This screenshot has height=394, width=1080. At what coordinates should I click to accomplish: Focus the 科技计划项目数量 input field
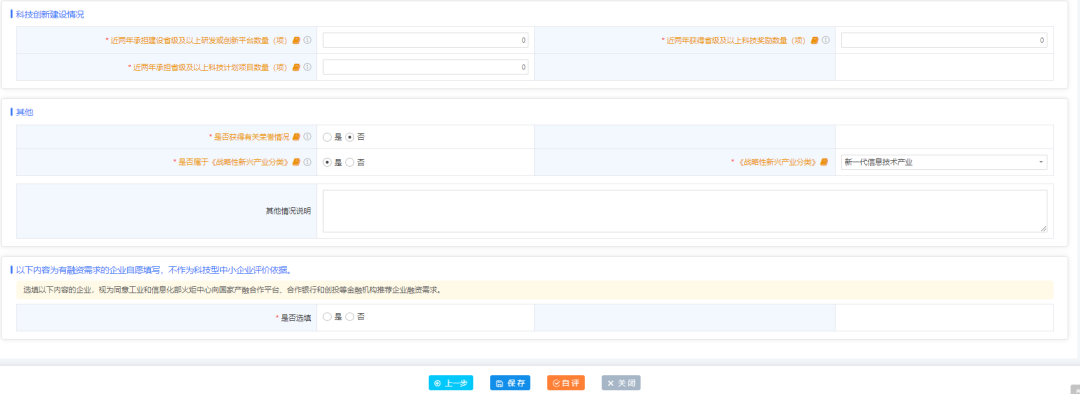(x=426, y=67)
